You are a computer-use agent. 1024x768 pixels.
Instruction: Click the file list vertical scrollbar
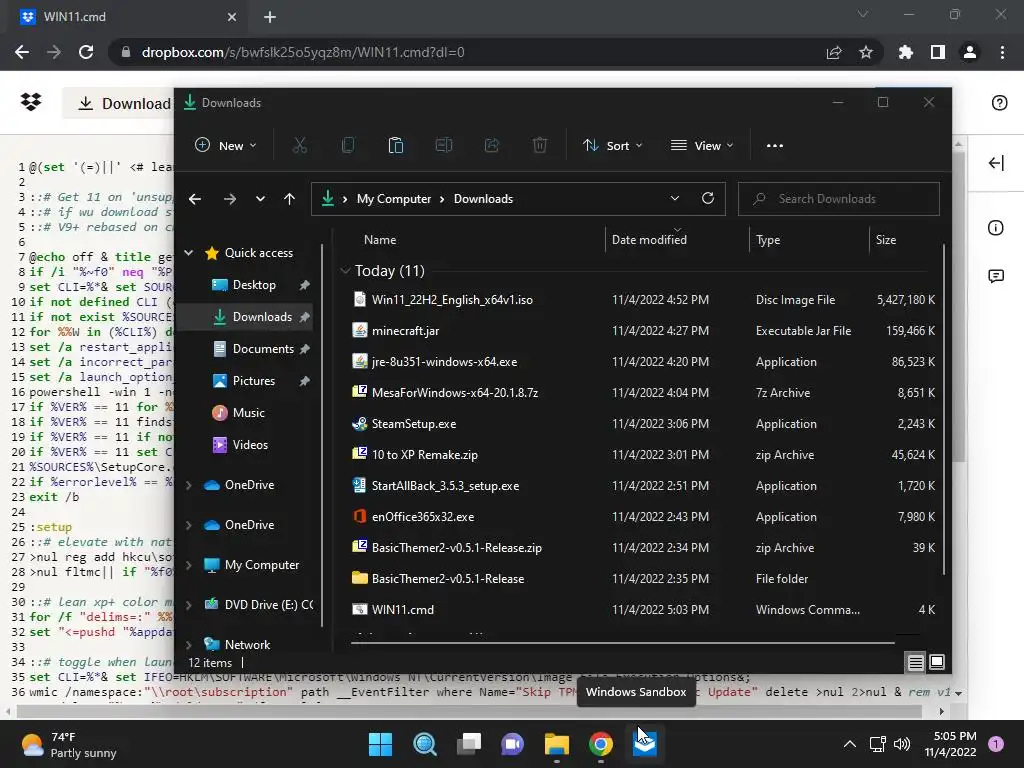944,409
